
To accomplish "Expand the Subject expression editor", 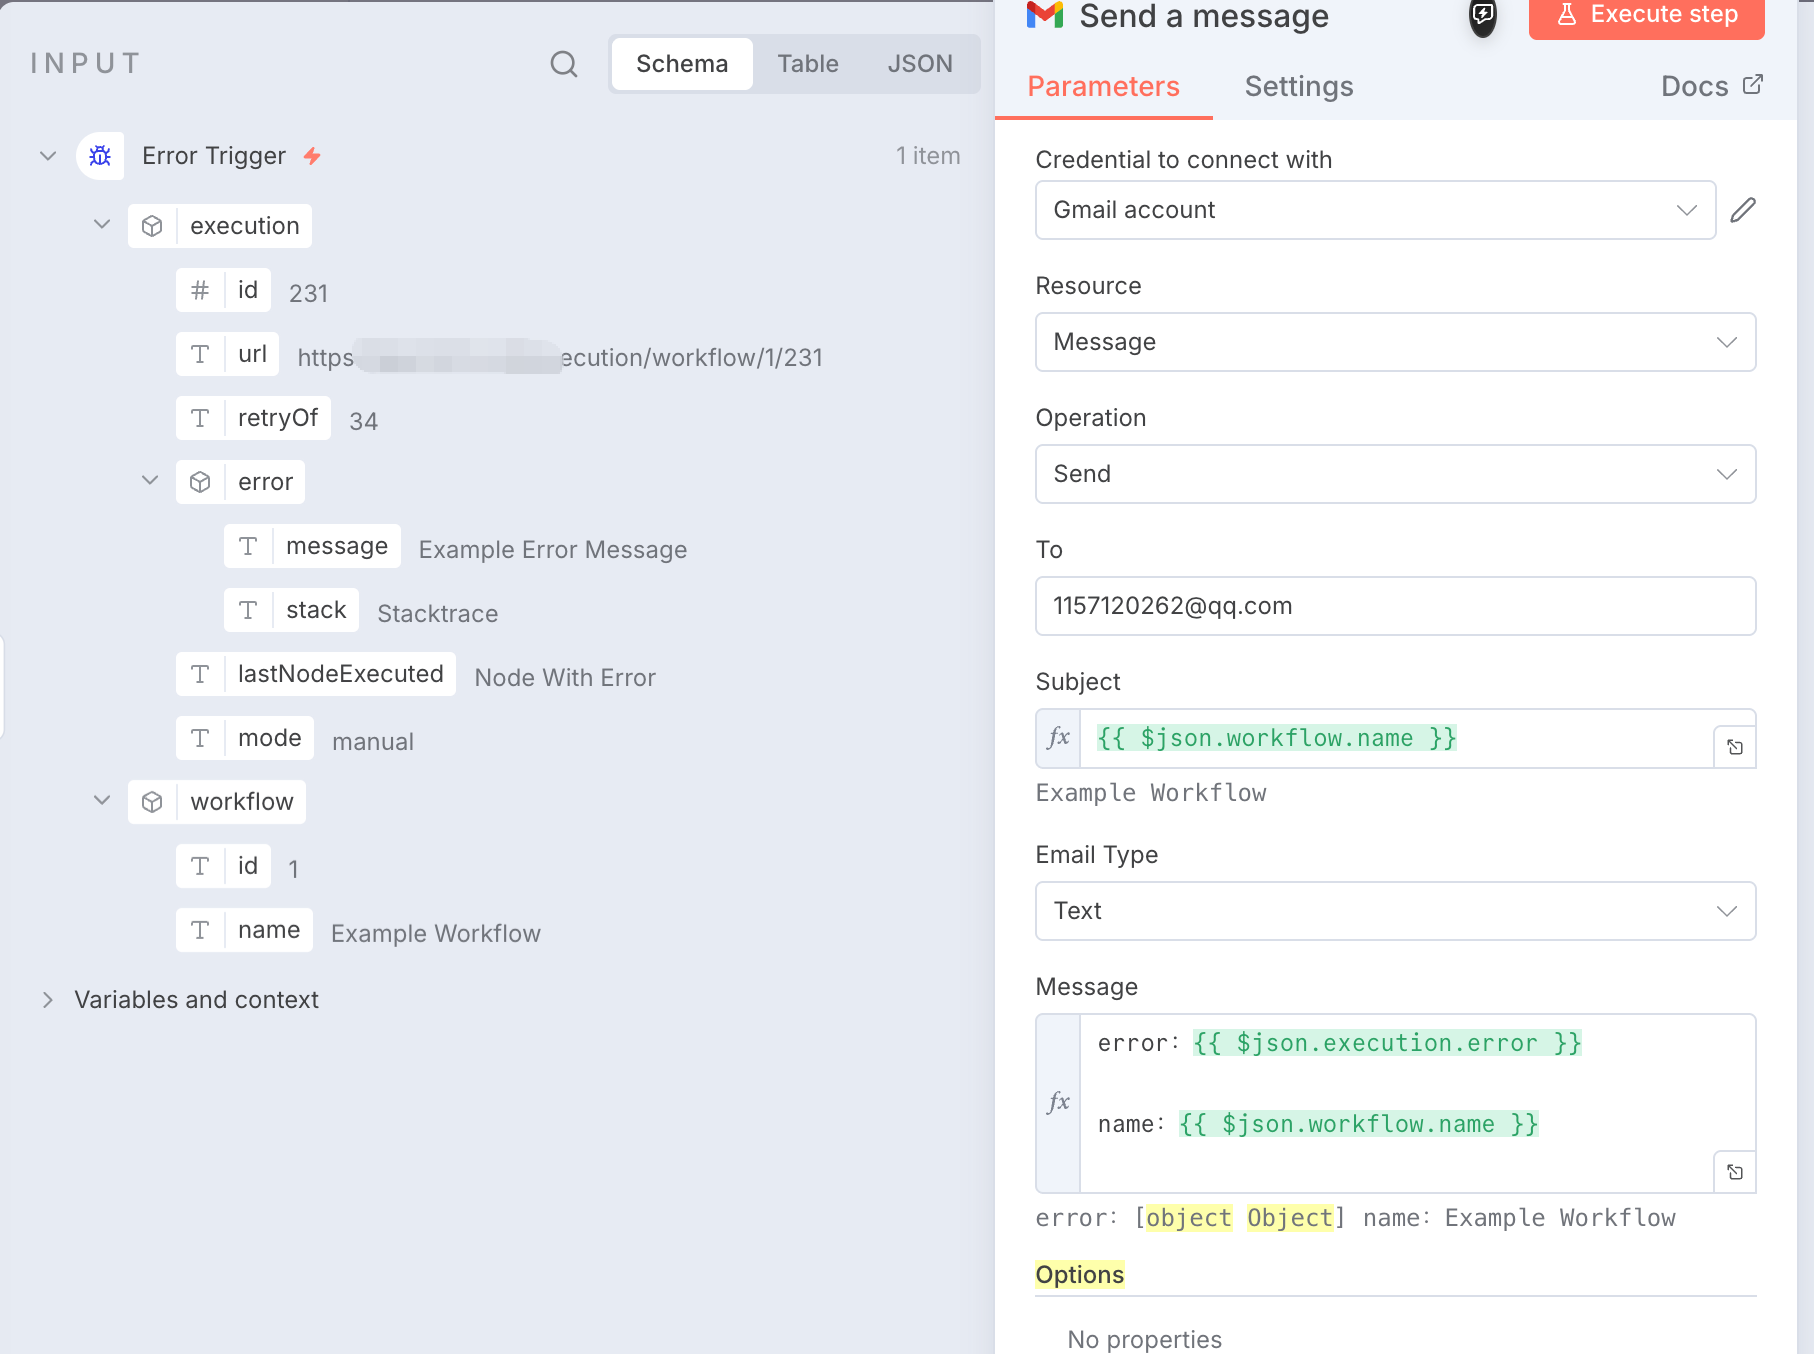I will [x=1735, y=747].
